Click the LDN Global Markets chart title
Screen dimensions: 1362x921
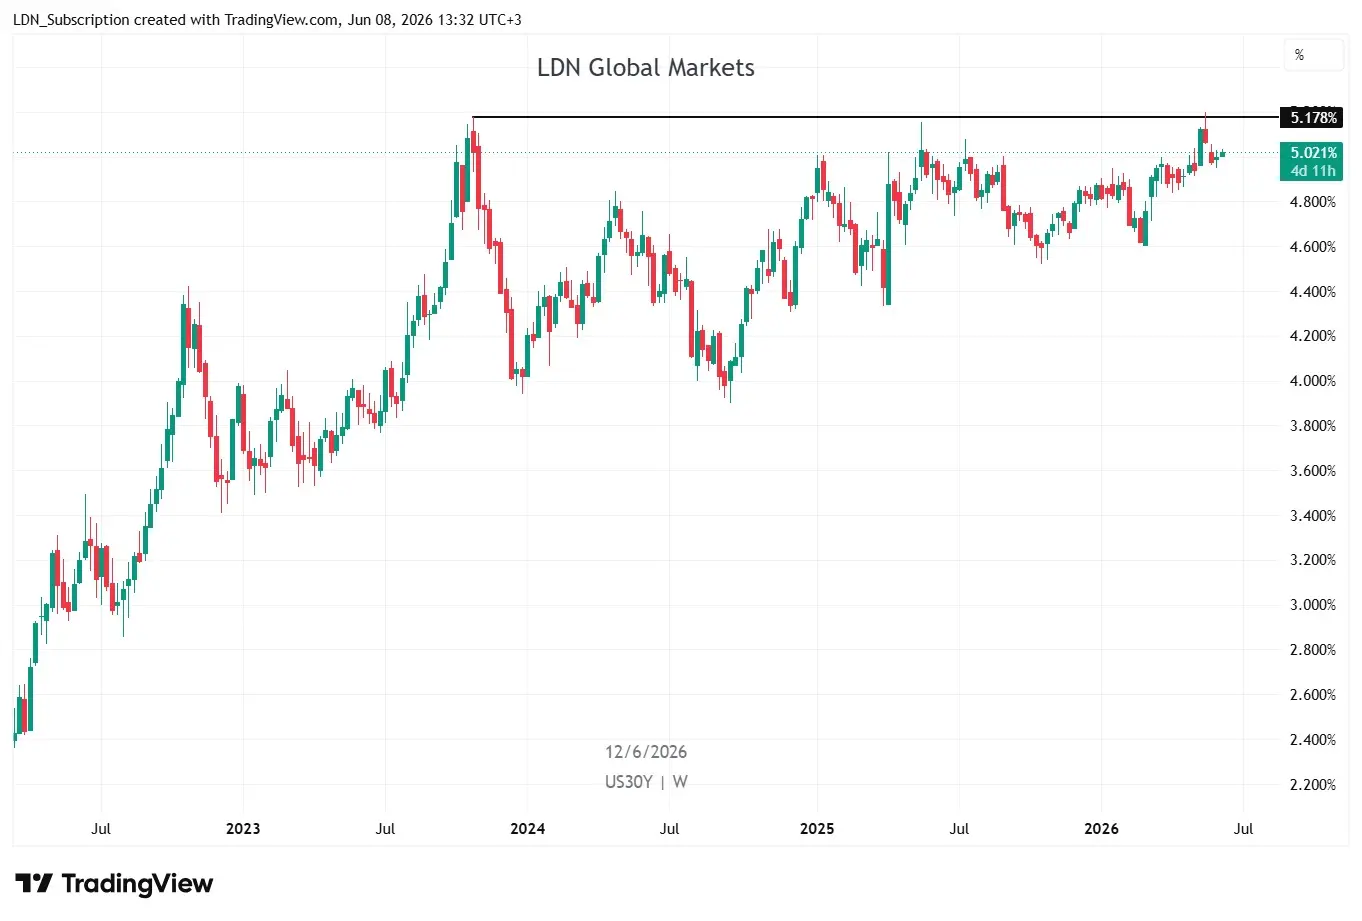646,68
